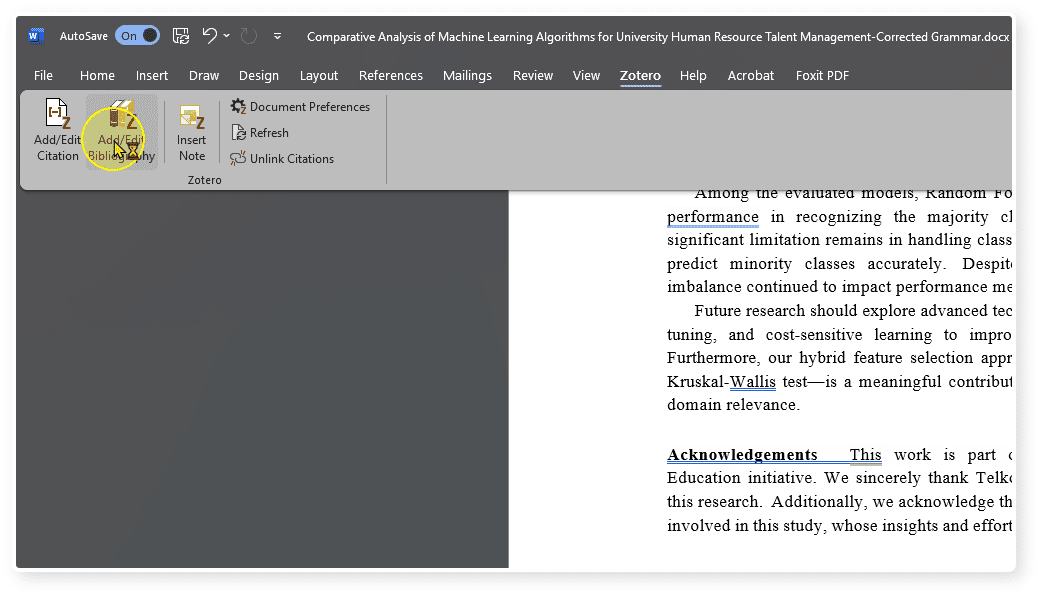This screenshot has width=1040, height=596.
Task: Click the Save icon in title bar
Action: click(x=181, y=36)
